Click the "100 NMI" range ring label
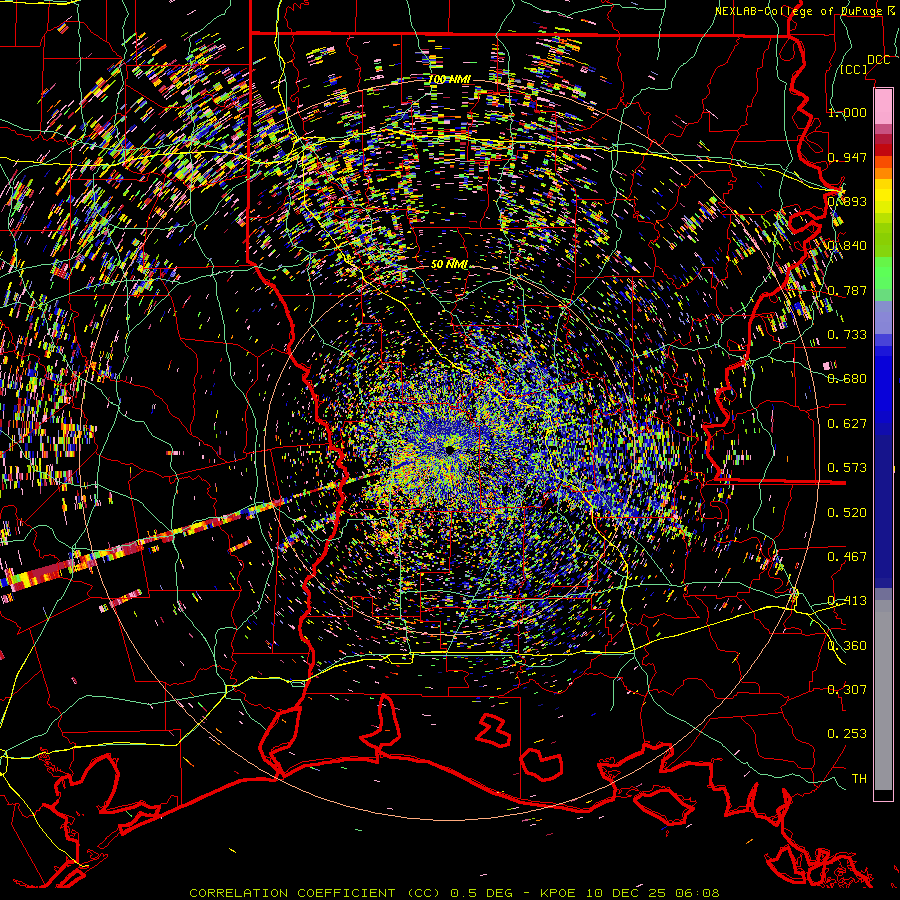Viewport: 900px width, 900px height. tap(450, 79)
